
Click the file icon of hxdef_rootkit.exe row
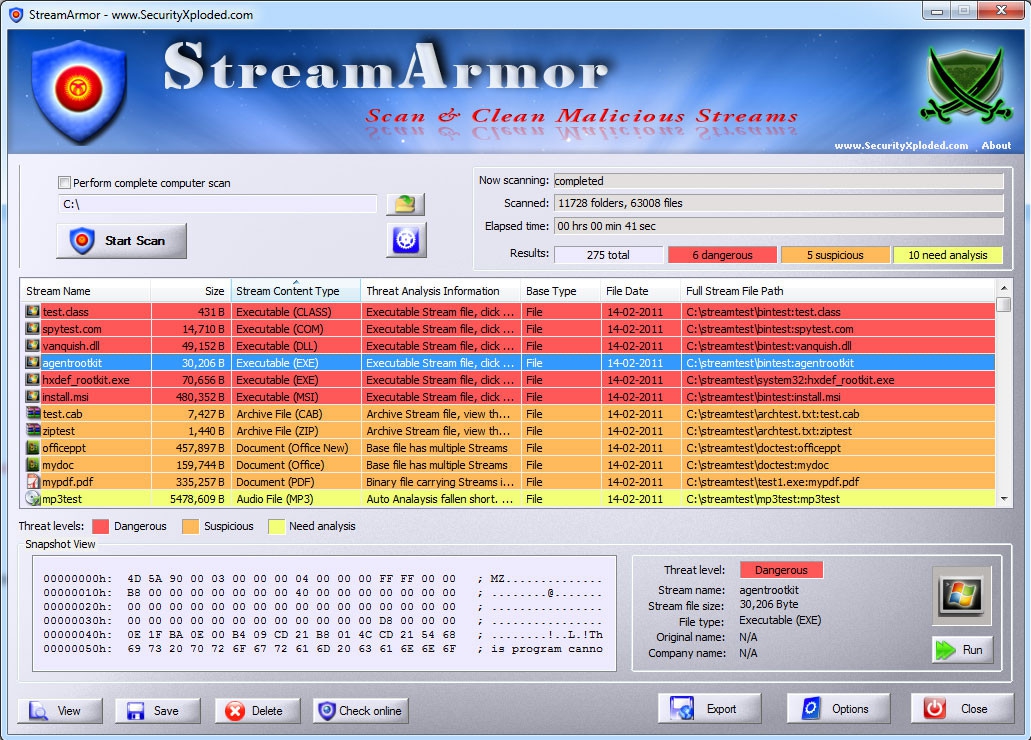coord(32,380)
